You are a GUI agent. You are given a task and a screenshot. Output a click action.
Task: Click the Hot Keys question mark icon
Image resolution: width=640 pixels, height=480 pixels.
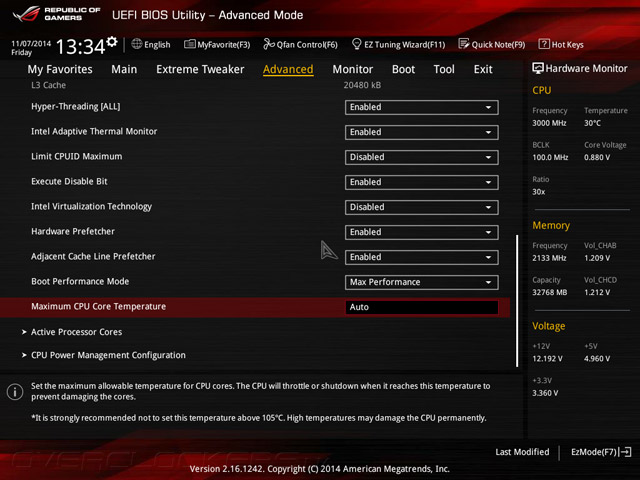(544, 44)
